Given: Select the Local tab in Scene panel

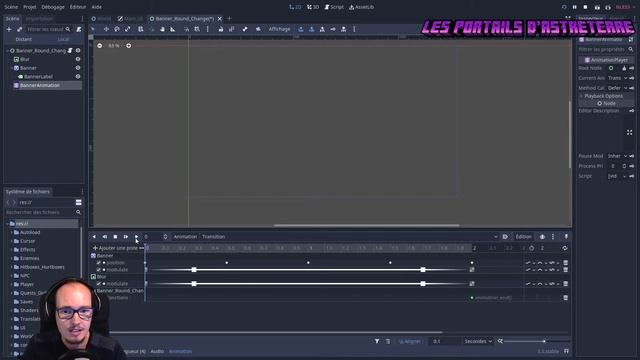Looking at the screenshot, I should click(x=63, y=39).
